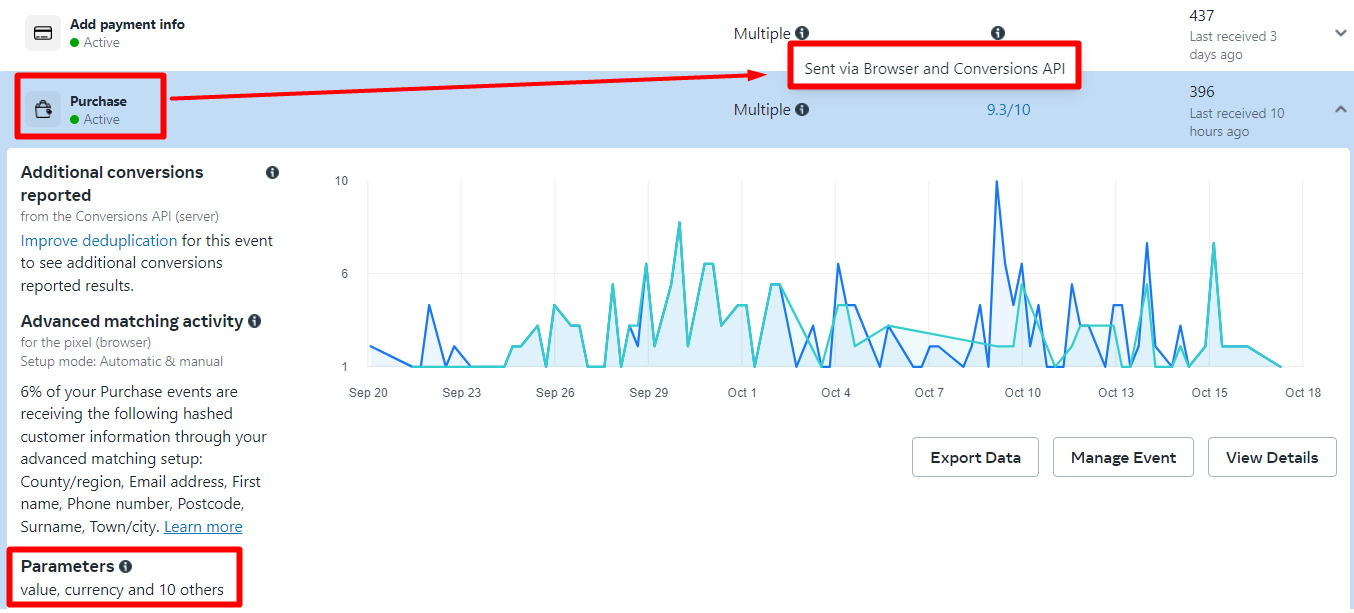
Task: Click info icon beside Multiple in Purchase row
Action: (802, 110)
